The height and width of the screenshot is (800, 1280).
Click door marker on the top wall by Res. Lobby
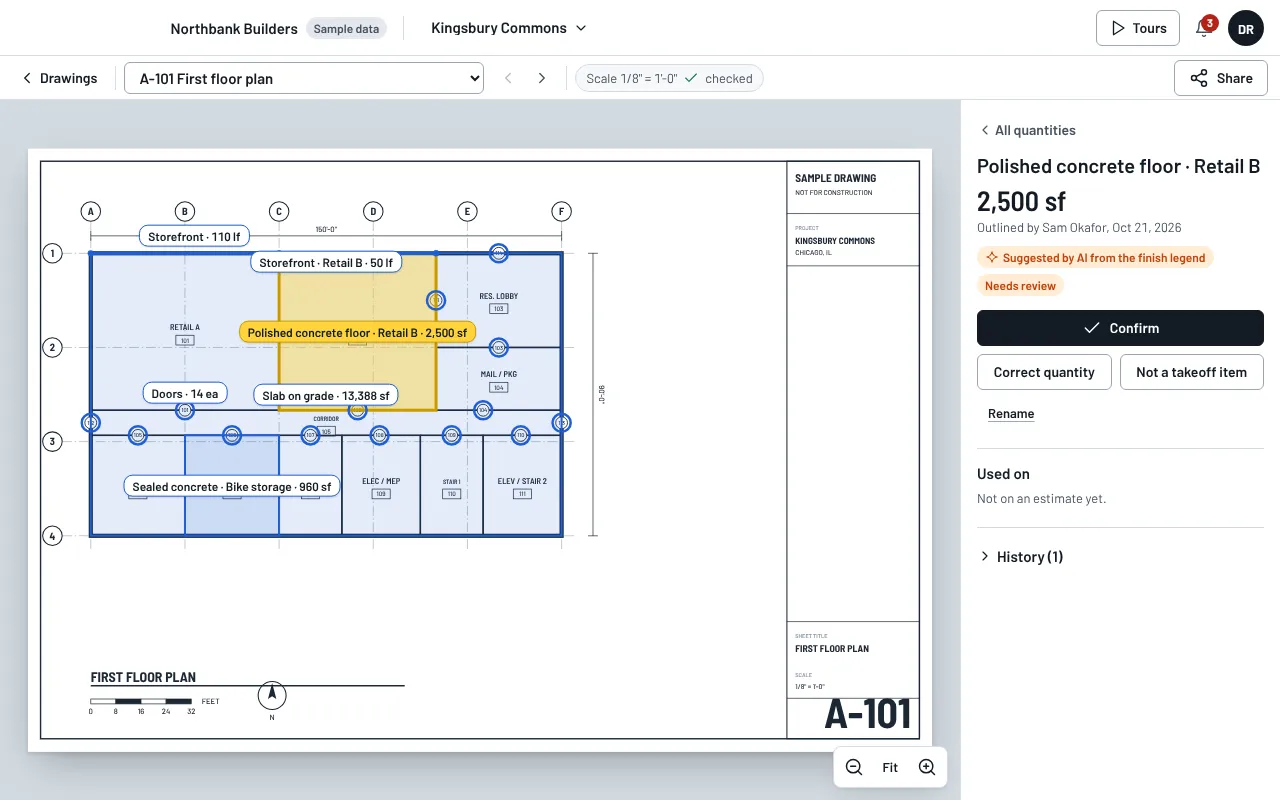(x=499, y=253)
